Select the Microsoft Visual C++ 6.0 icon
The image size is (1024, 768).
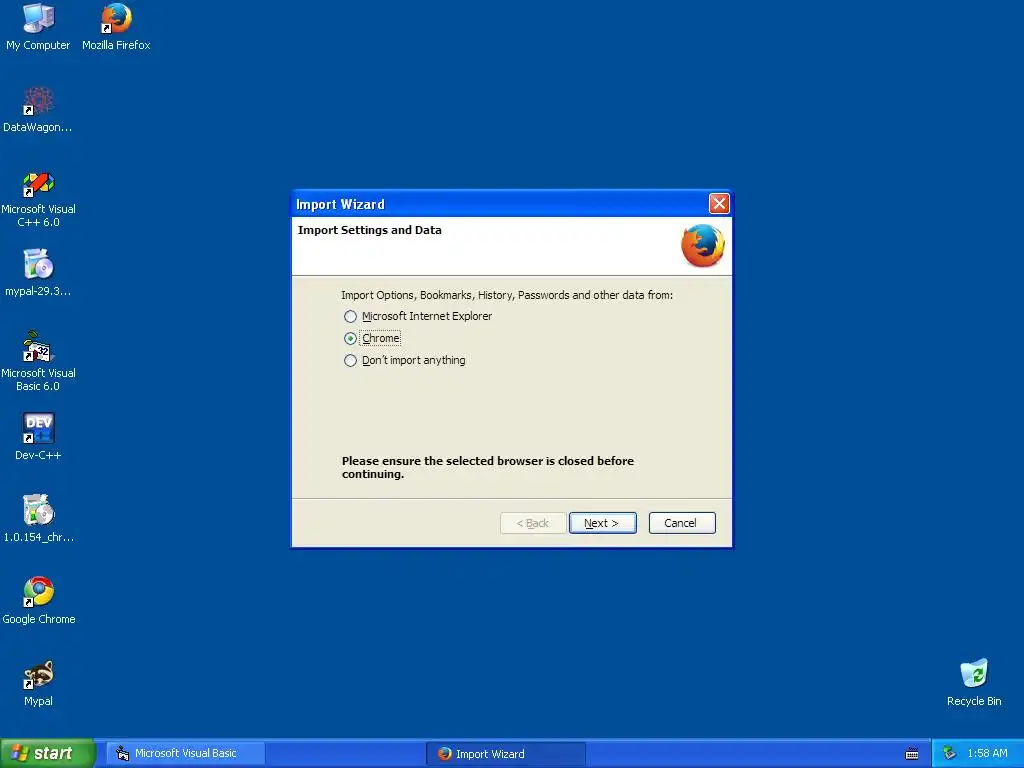38,199
